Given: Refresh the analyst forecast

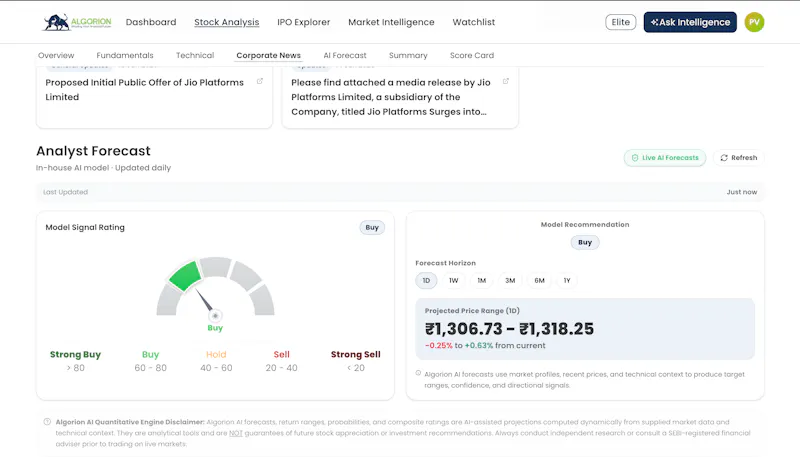Looking at the screenshot, I should (738, 158).
